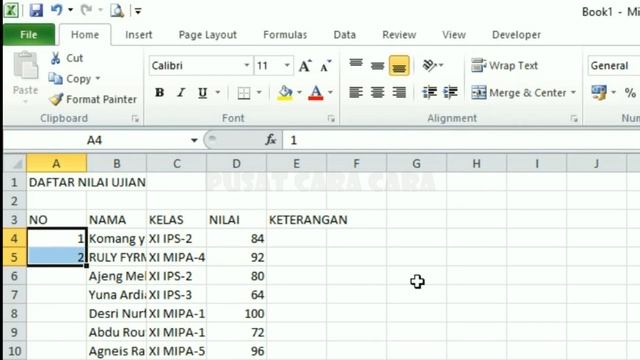This screenshot has height=360, width=640.
Task: Switch to the Page Layout tab
Action: 207,35
